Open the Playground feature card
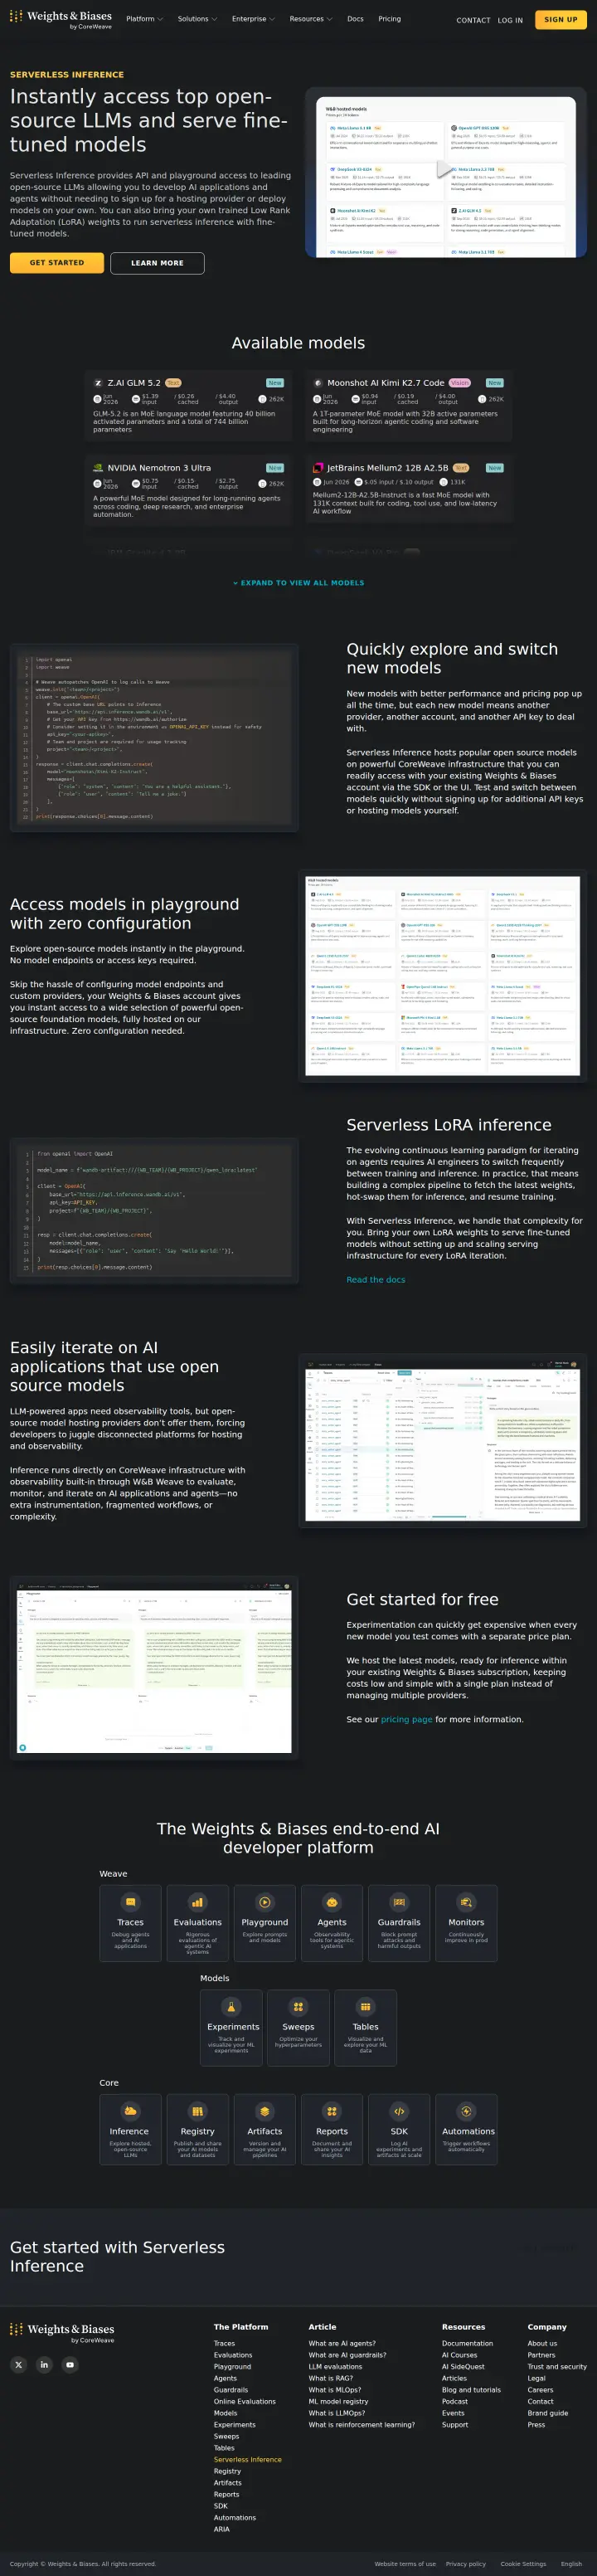 click(x=264, y=1923)
